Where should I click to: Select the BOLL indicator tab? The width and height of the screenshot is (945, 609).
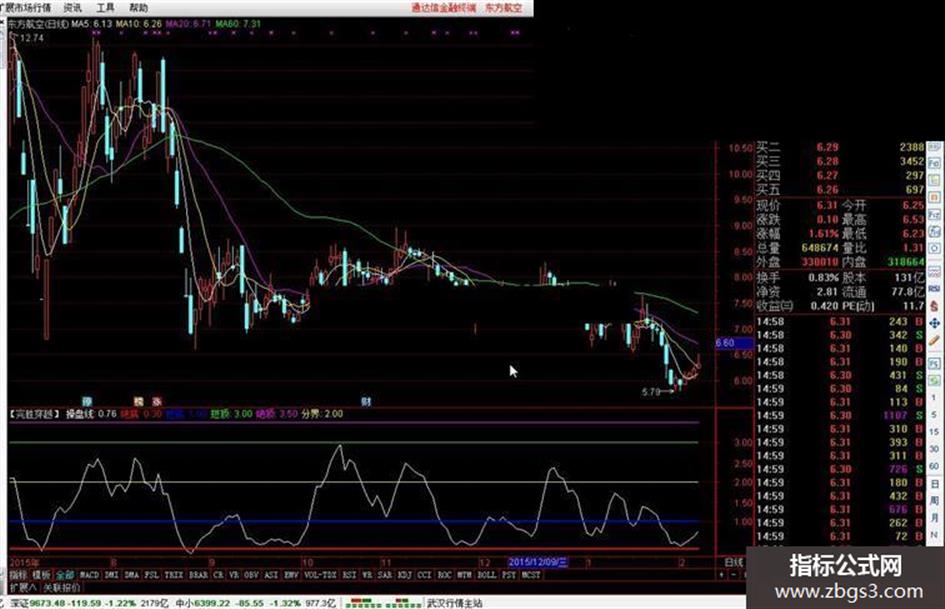point(487,575)
